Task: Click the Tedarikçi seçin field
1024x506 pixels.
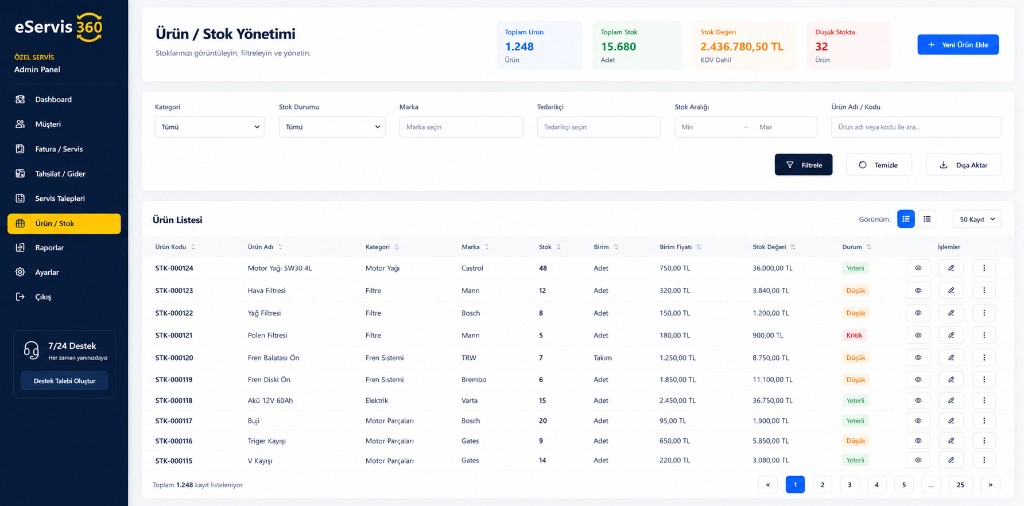Action: point(599,127)
